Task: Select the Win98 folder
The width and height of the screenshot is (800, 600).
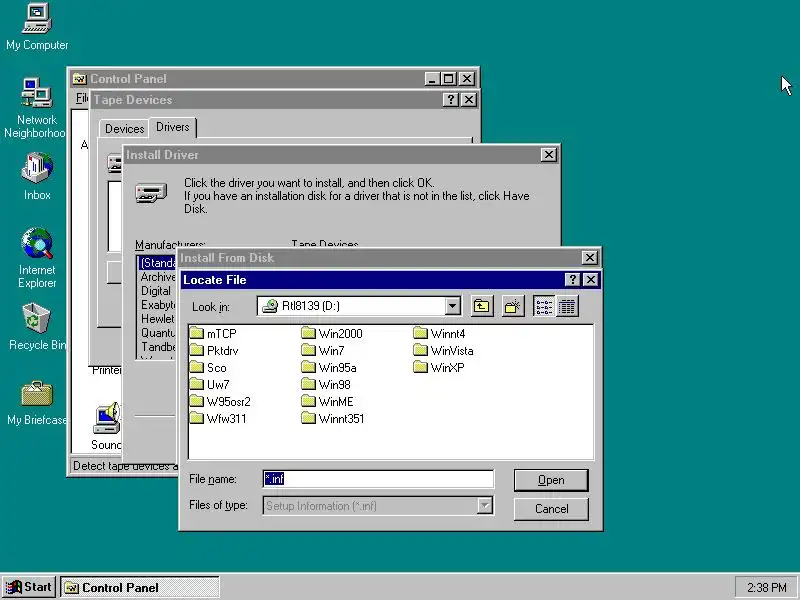Action: point(326,385)
